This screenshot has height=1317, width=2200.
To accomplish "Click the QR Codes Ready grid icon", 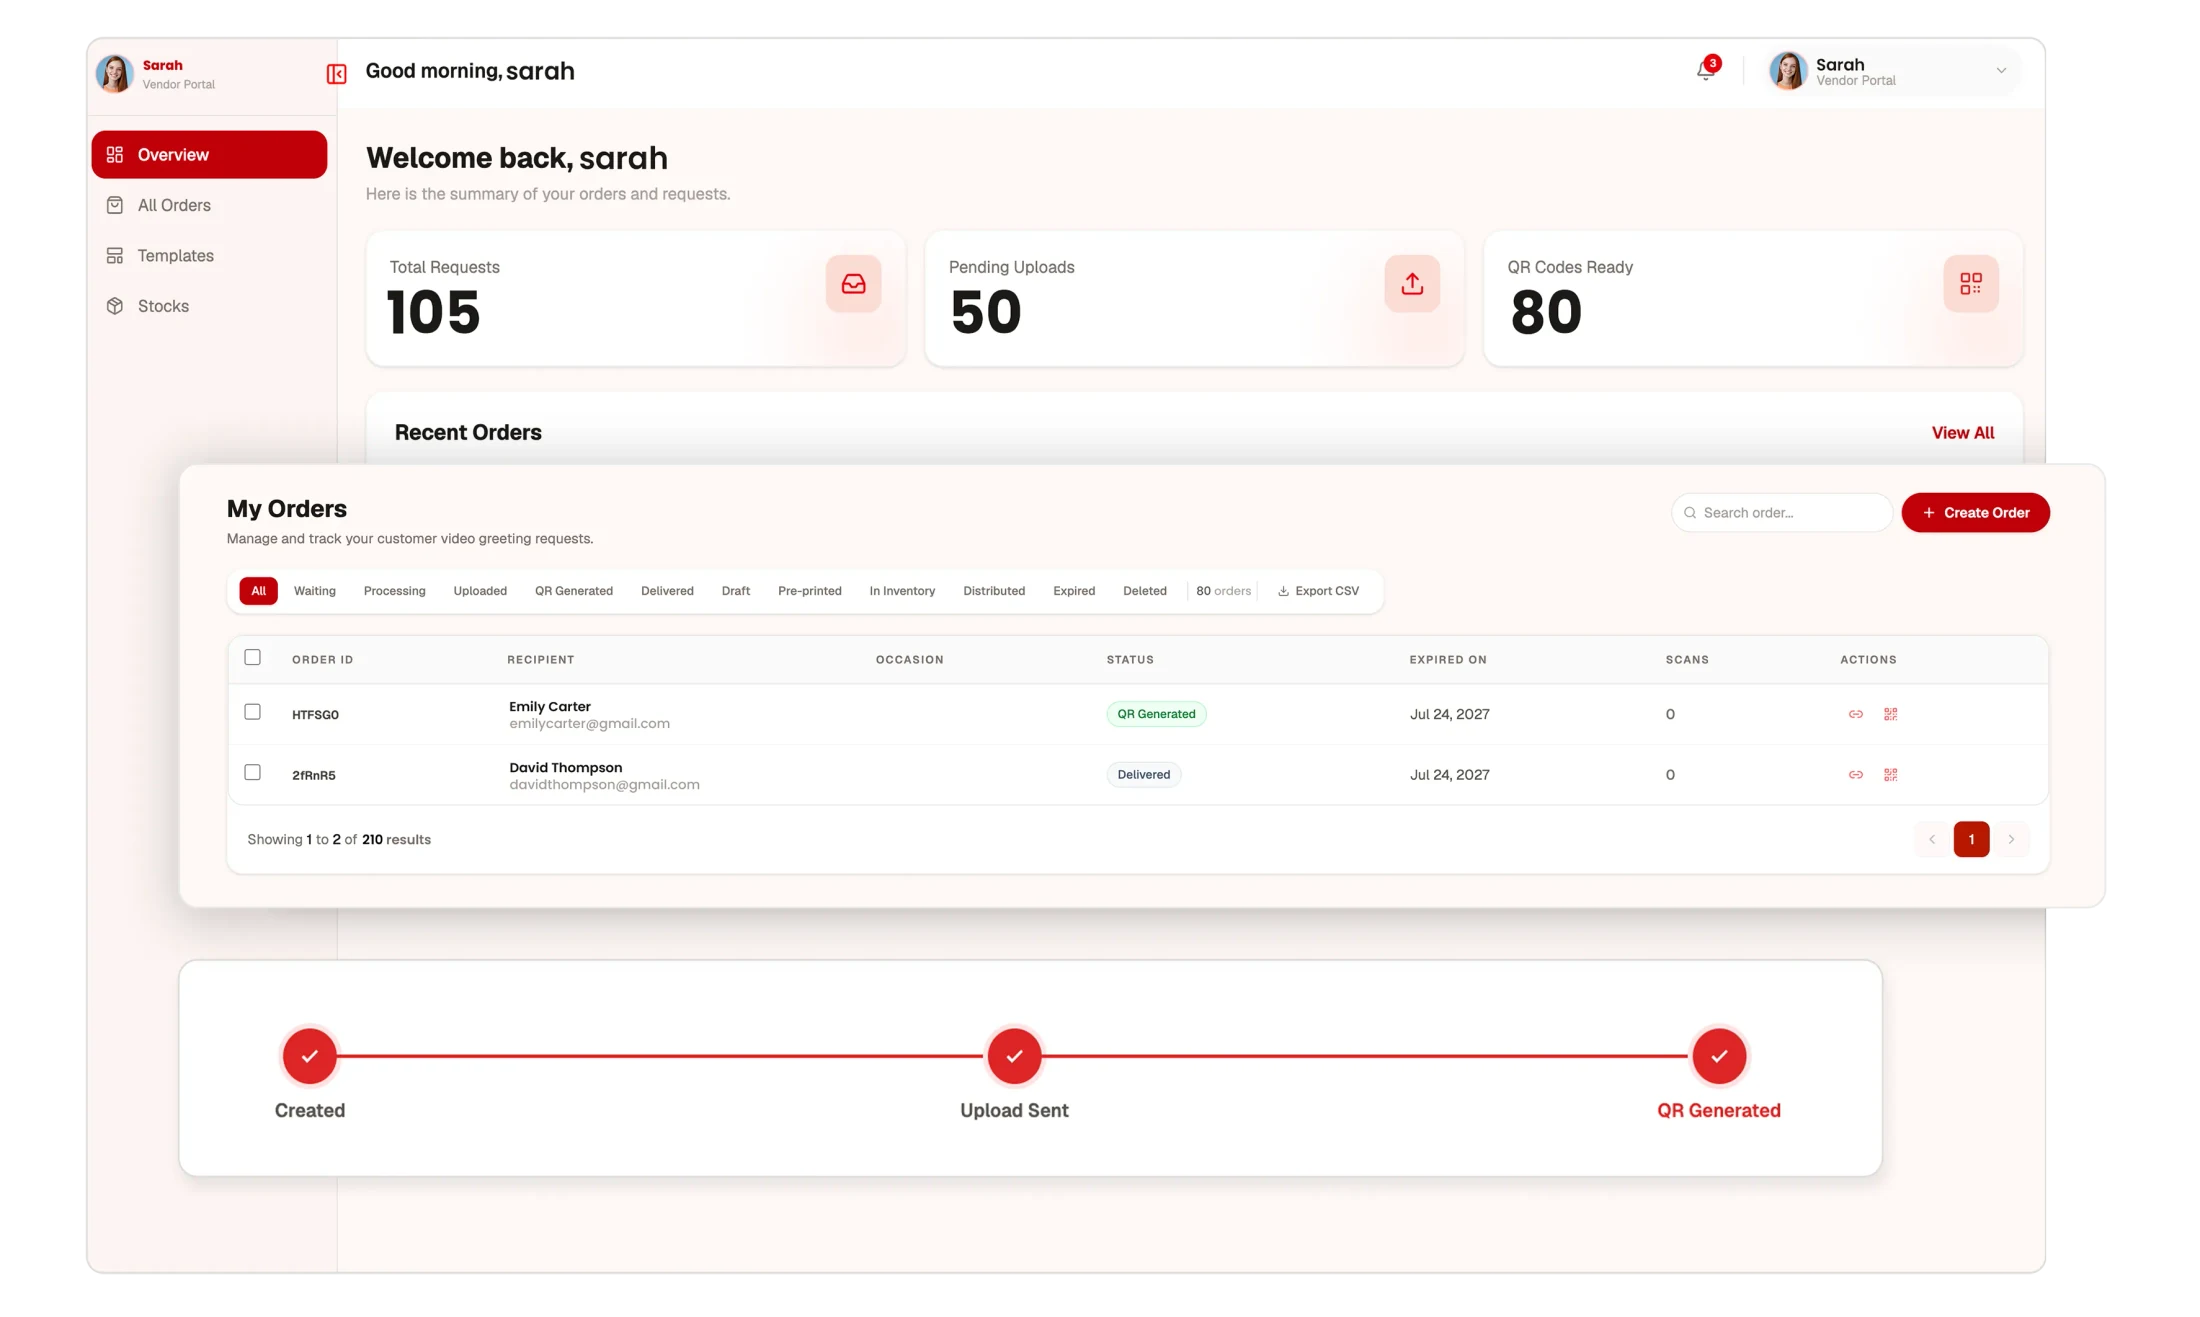I will [x=1970, y=284].
